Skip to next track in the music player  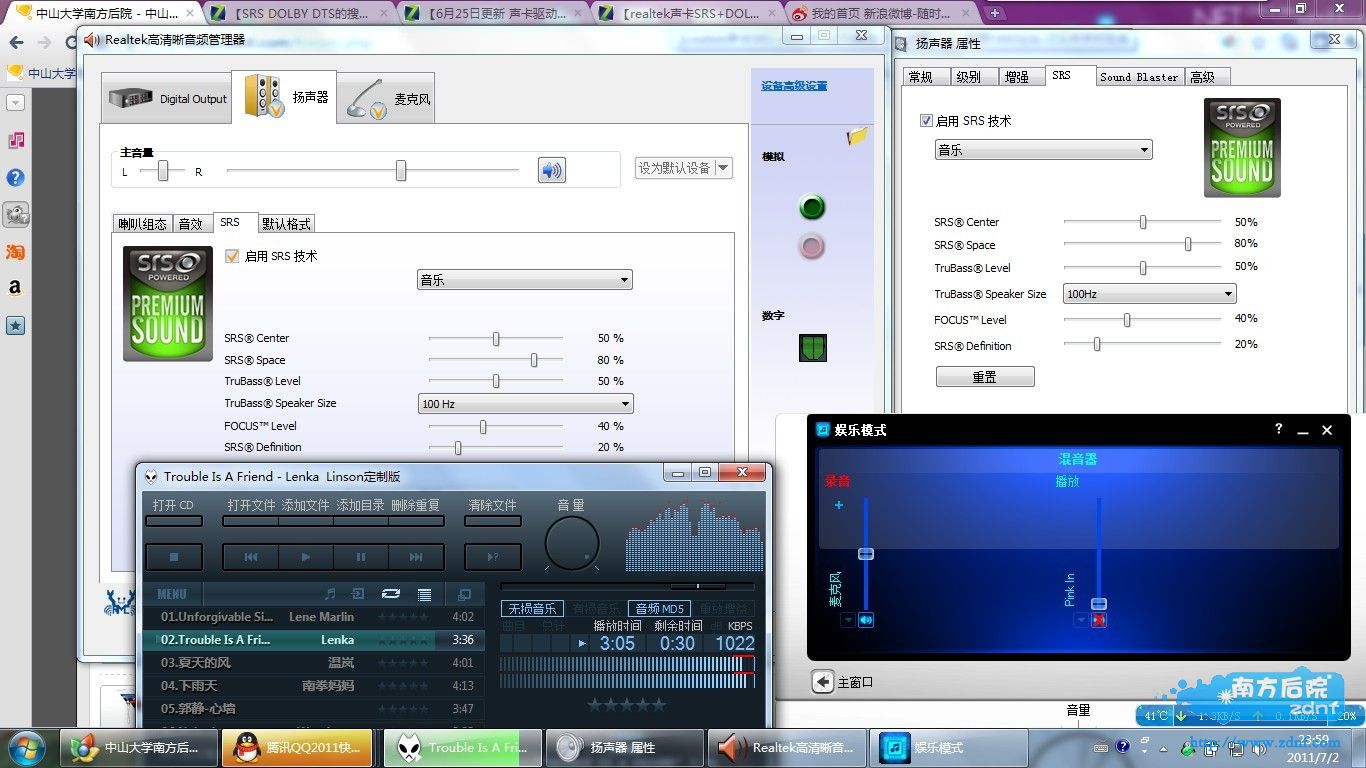(x=416, y=557)
